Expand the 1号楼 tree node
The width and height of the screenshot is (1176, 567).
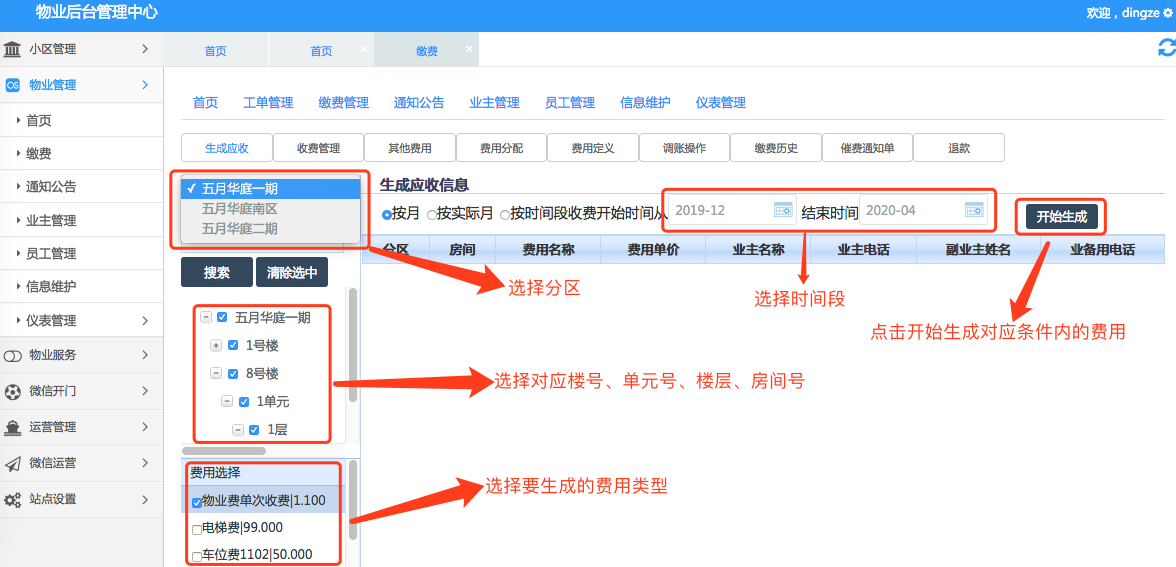tap(216, 346)
